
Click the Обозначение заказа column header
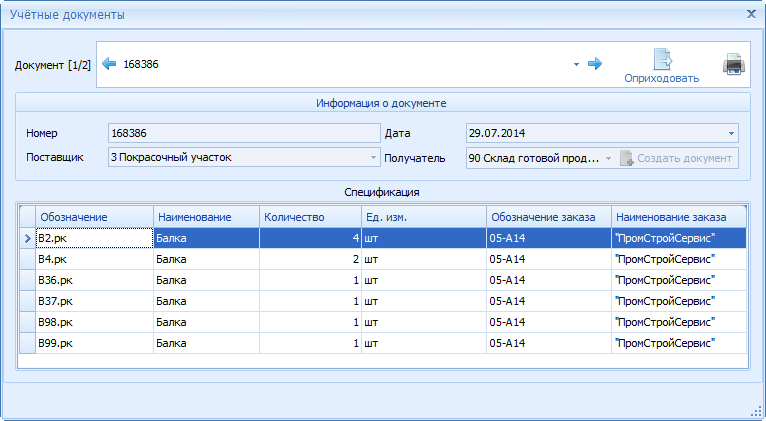[x=548, y=217]
